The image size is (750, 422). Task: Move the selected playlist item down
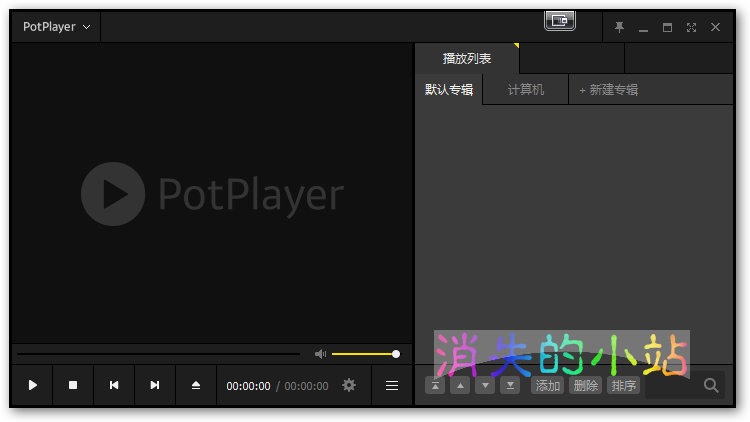[485, 385]
